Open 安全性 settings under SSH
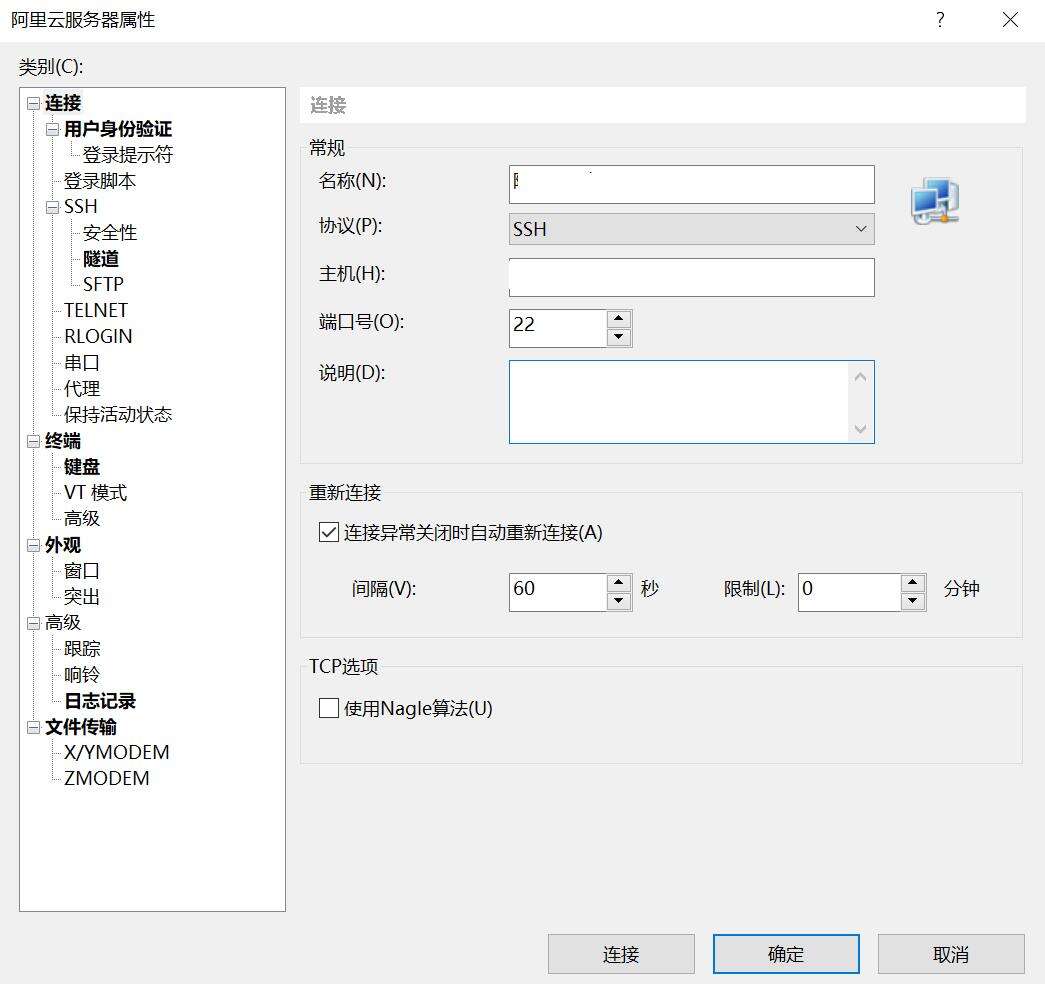 [110, 233]
